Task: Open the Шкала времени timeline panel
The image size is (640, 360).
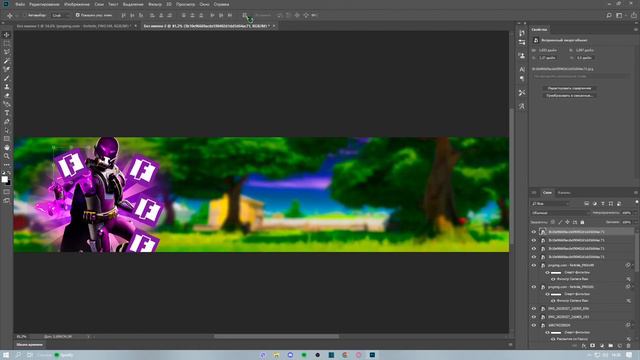Action: click(29, 344)
